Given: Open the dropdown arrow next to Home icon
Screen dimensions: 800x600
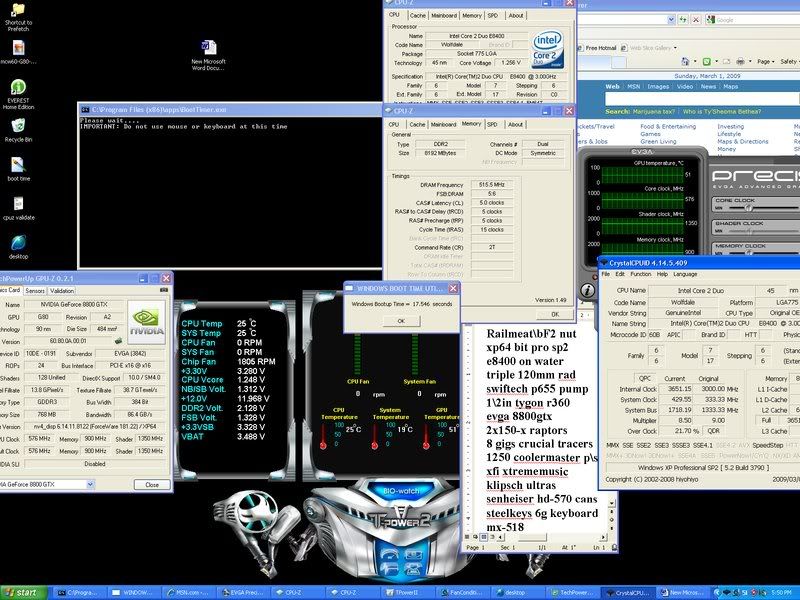Looking at the screenshot, I should [694, 61].
